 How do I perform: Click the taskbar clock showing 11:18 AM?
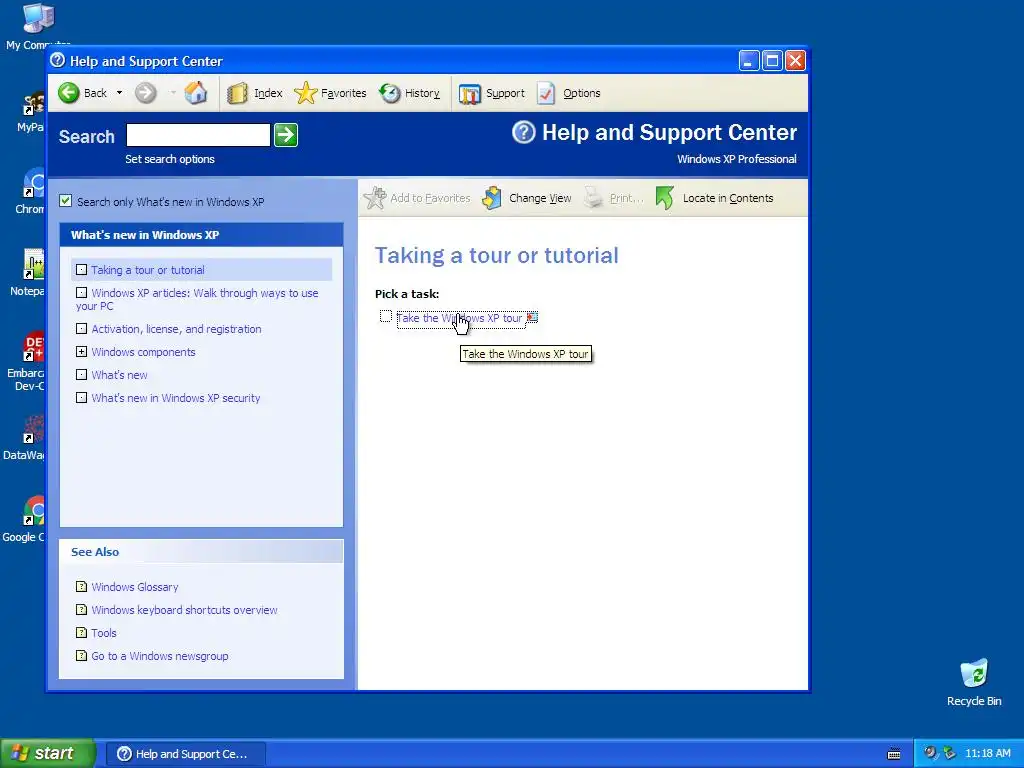(987, 754)
